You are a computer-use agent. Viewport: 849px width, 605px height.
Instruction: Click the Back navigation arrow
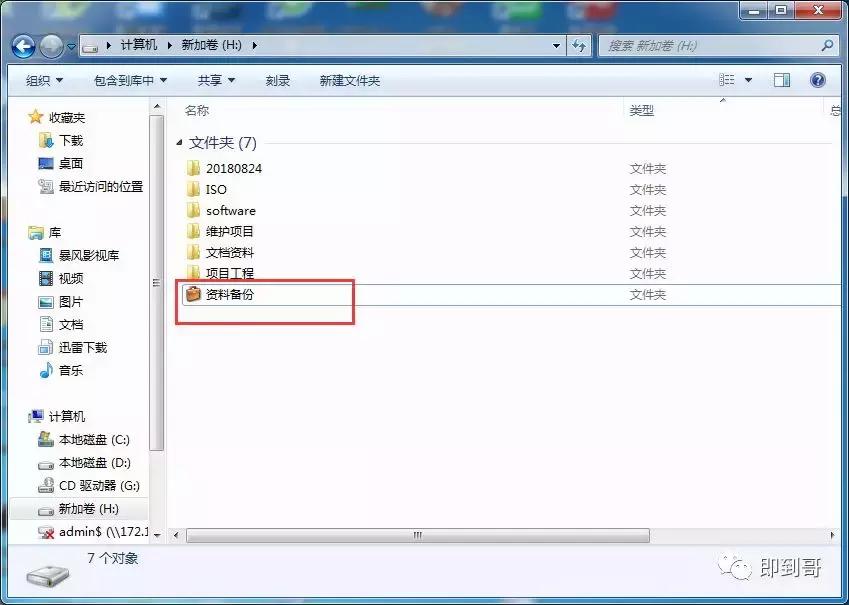pos(22,45)
